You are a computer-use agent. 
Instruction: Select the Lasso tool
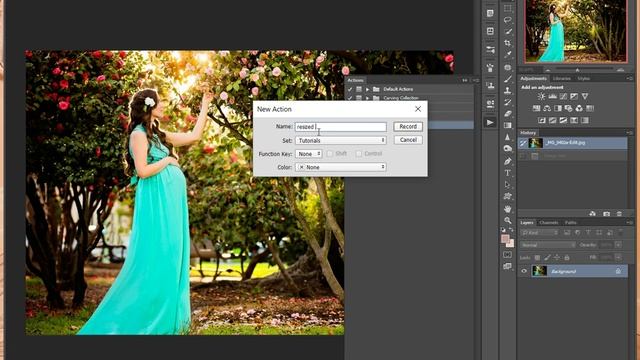point(507,20)
